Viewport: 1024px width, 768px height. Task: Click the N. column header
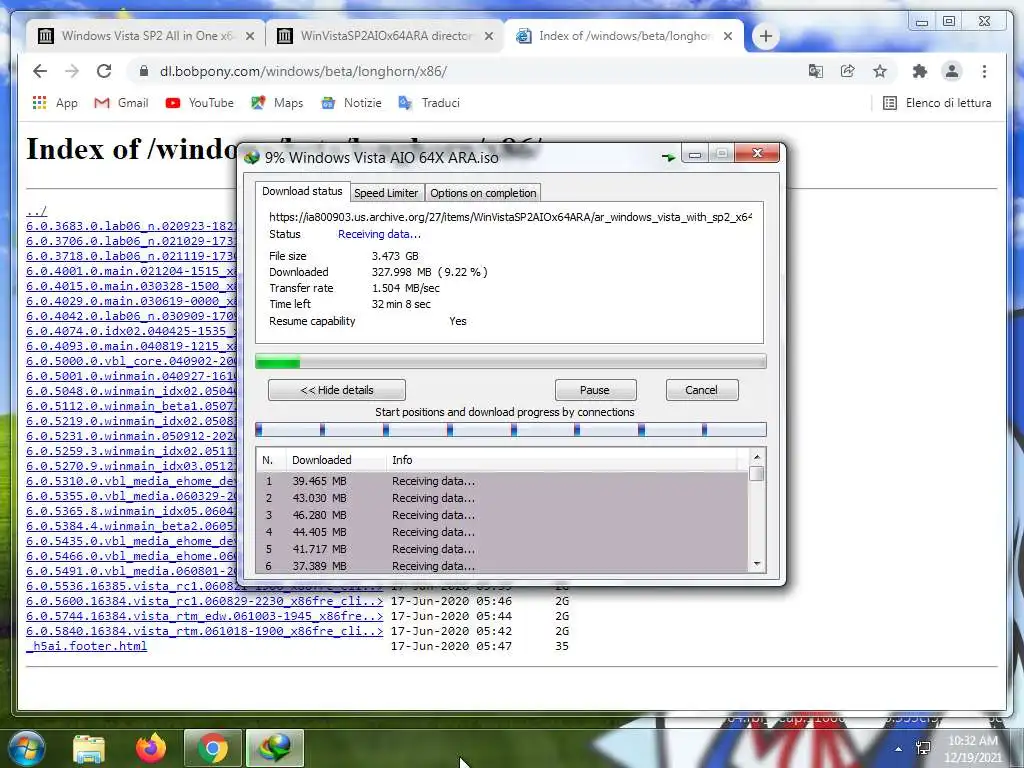coord(268,460)
